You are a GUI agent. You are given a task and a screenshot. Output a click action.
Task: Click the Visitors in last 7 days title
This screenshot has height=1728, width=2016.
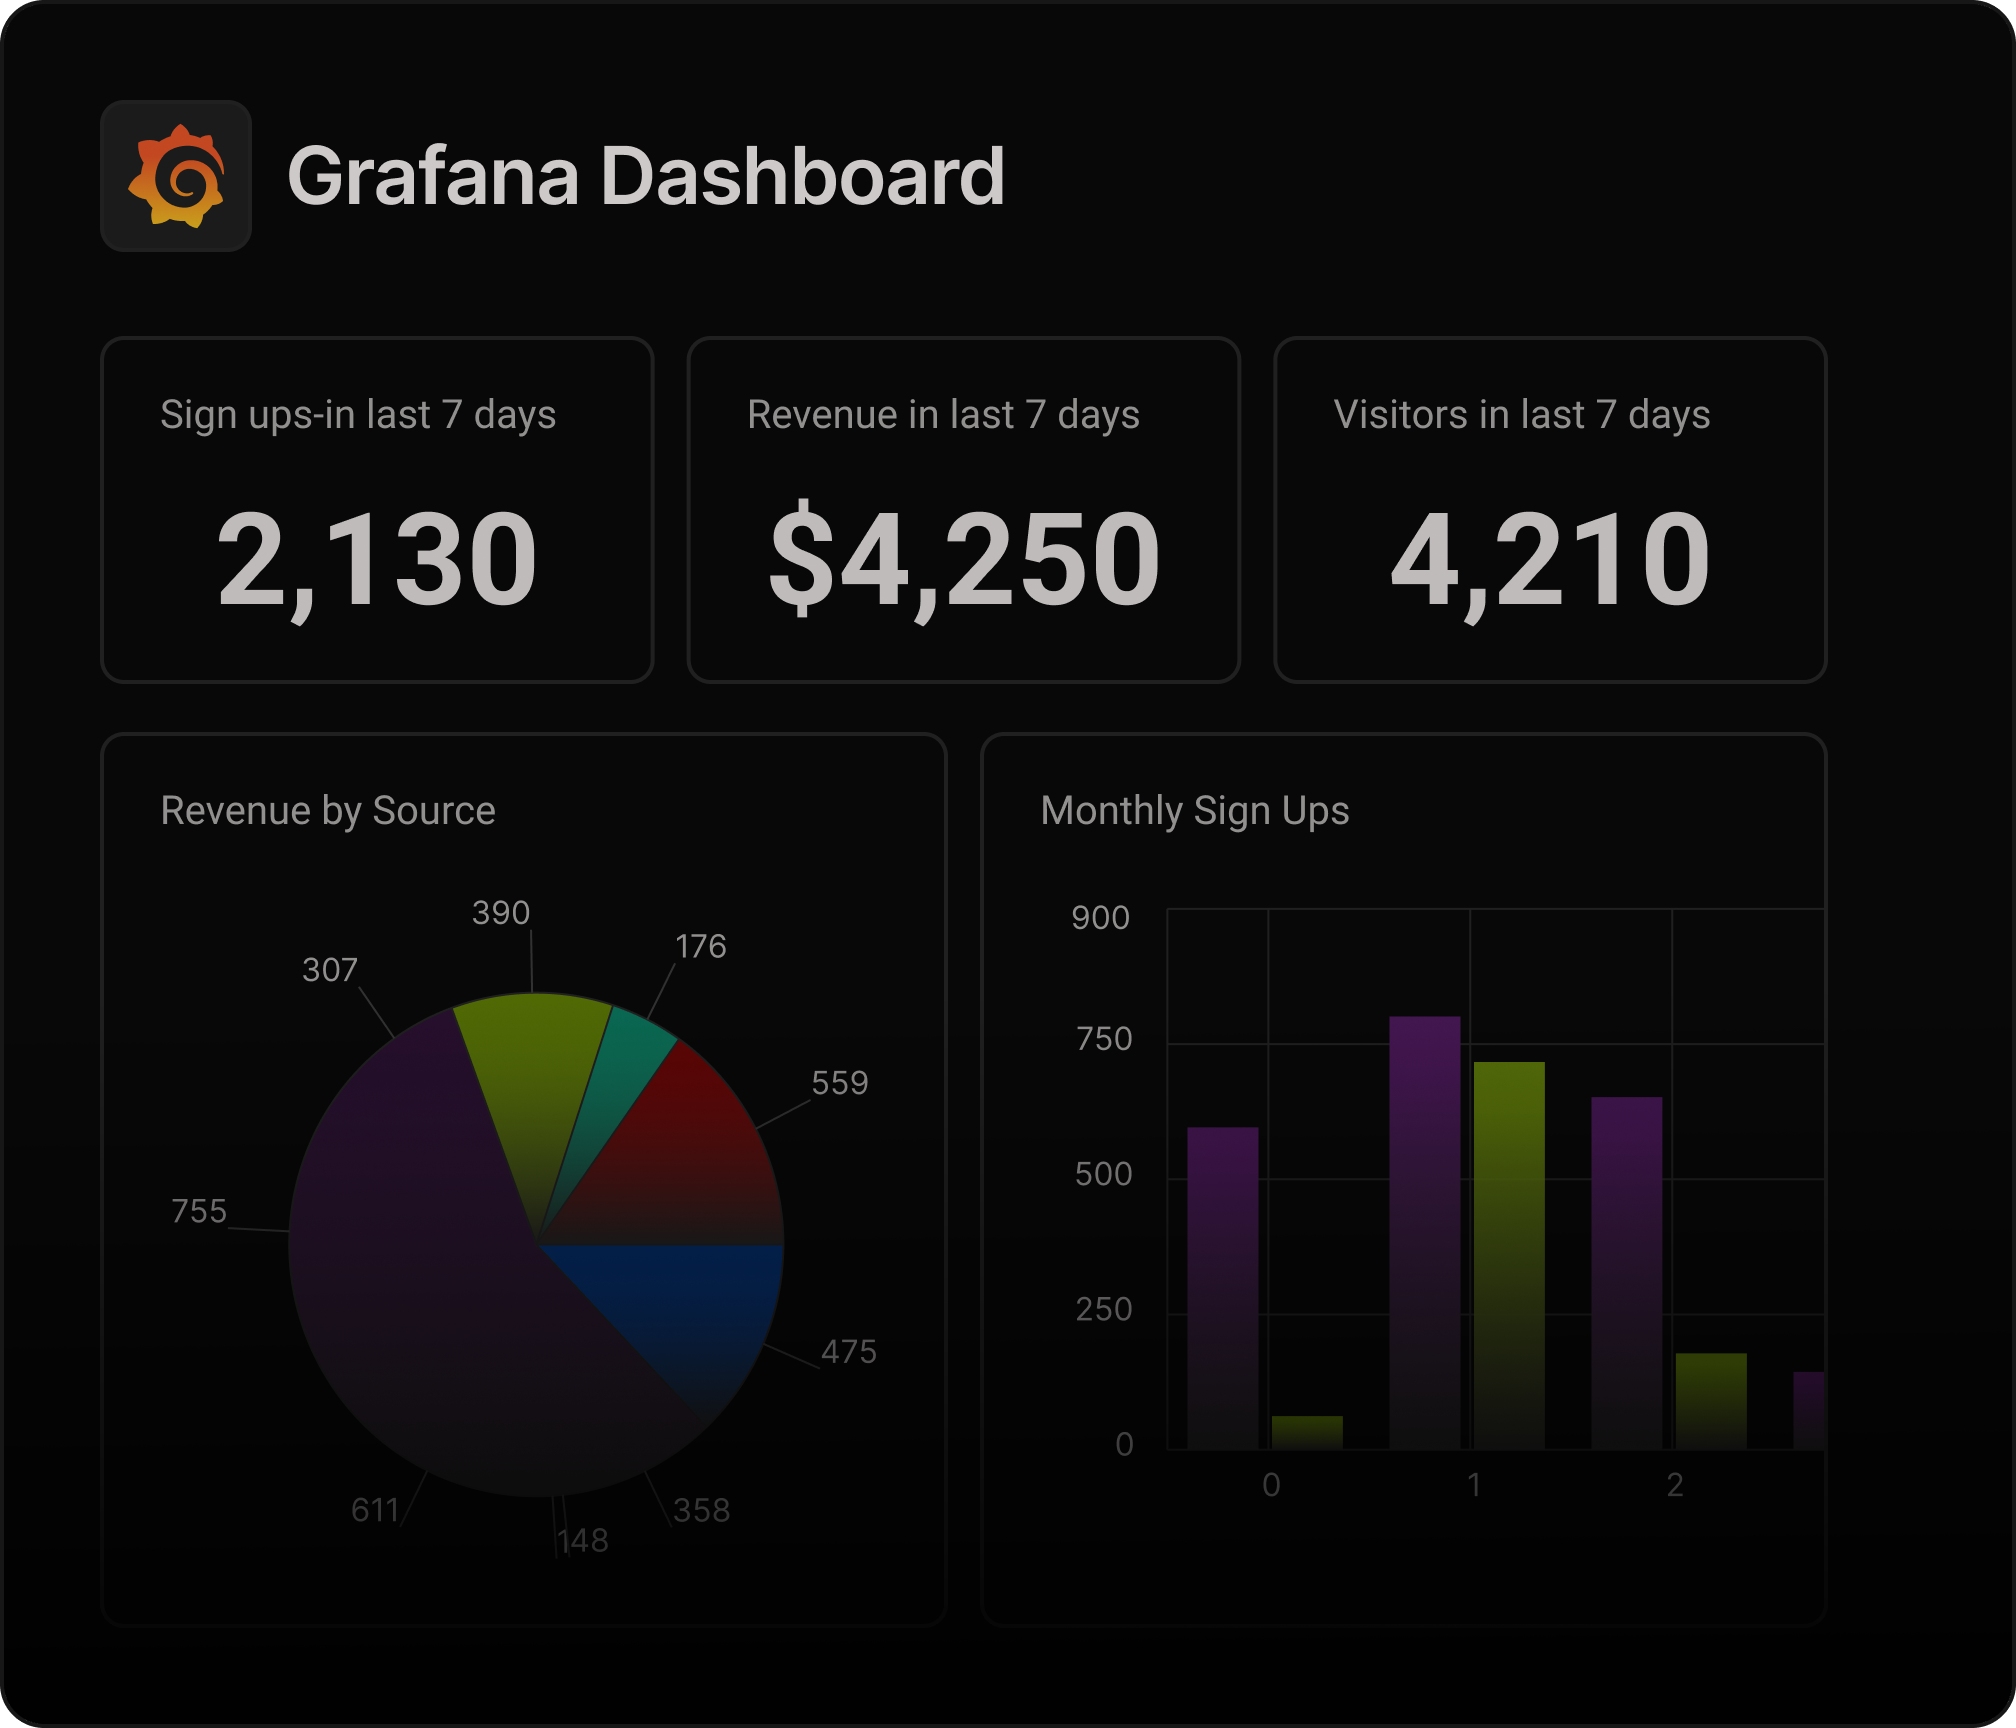pyautogui.click(x=1521, y=415)
